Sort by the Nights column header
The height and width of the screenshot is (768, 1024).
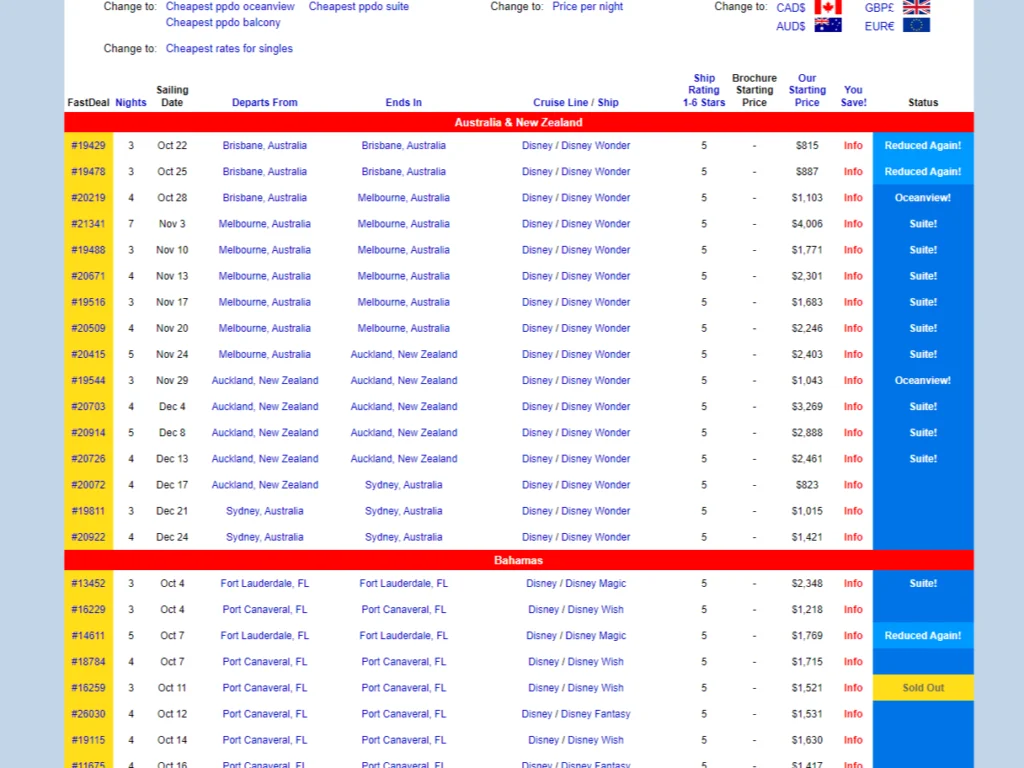click(x=131, y=103)
